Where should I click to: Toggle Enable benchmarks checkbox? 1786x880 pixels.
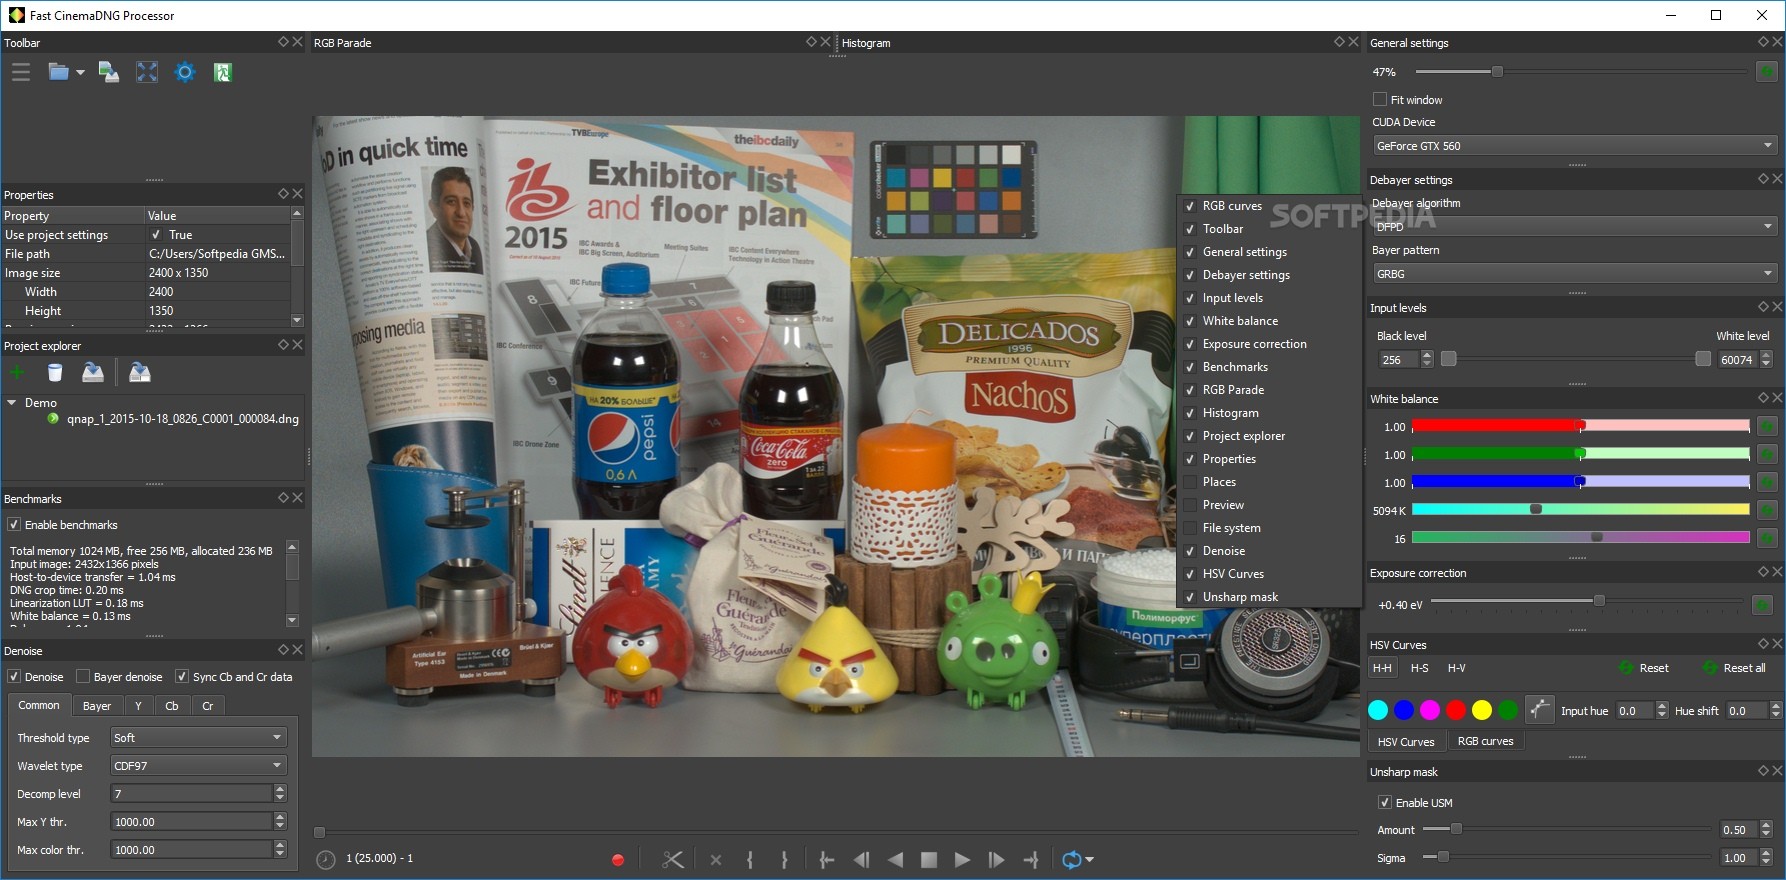[x=14, y=524]
